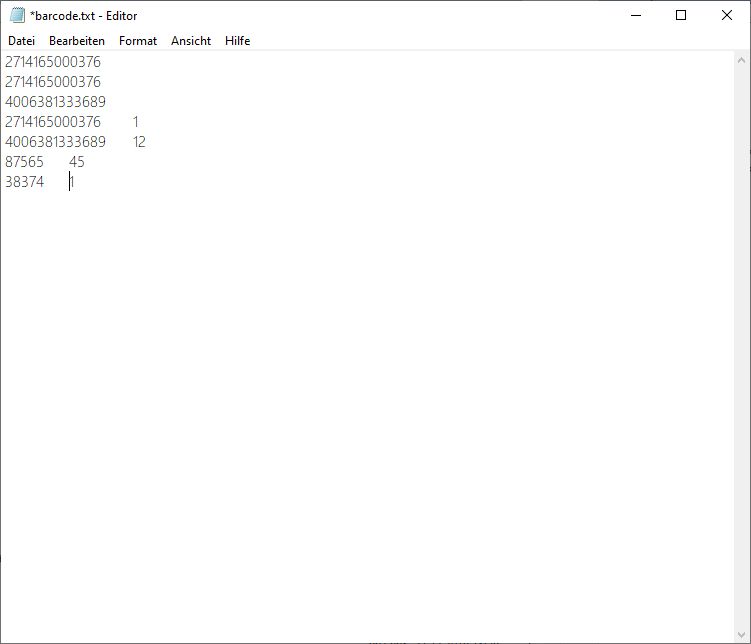751x644 pixels.
Task: Click barcode 2714165000376 followed by 1
Action: [53, 122]
